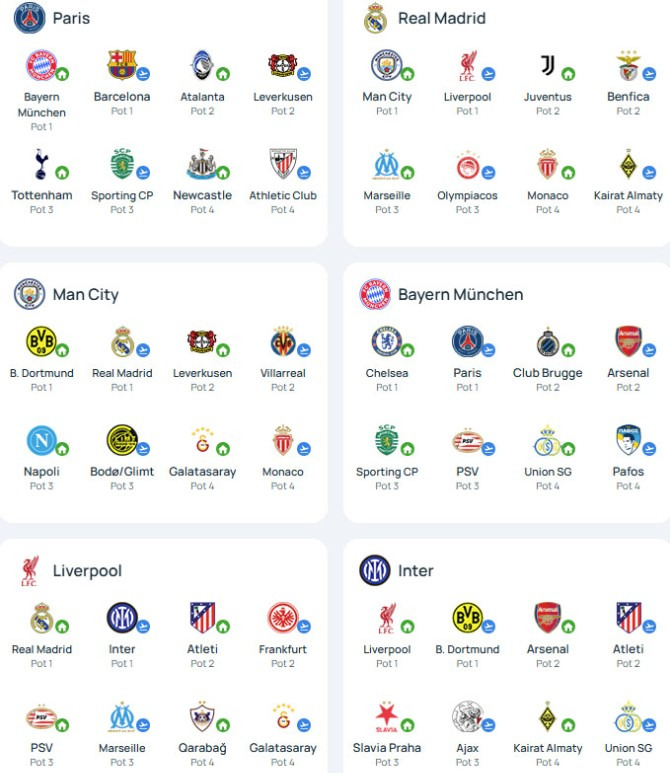Image resolution: width=670 pixels, height=773 pixels.
Task: Click green home badge beside Tottenham
Action: tap(62, 173)
